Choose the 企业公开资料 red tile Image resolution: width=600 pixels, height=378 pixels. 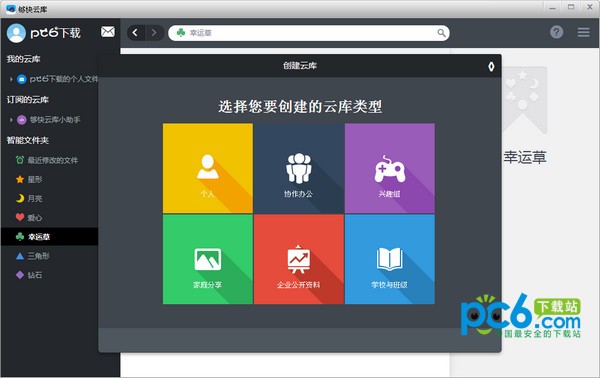pos(299,259)
